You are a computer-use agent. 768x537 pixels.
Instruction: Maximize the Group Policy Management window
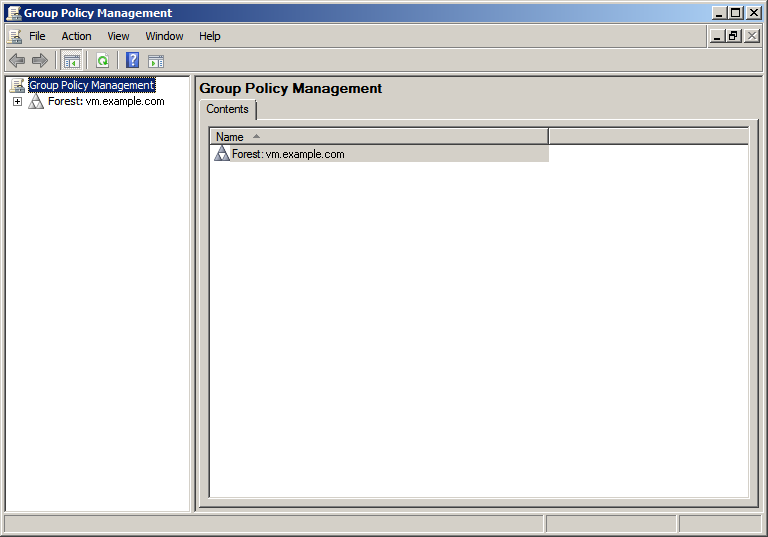736,13
